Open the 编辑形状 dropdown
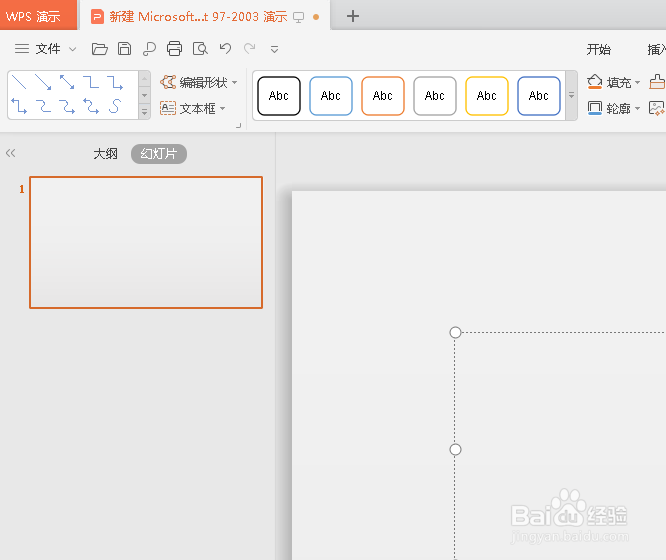666x560 pixels. click(x=234, y=82)
